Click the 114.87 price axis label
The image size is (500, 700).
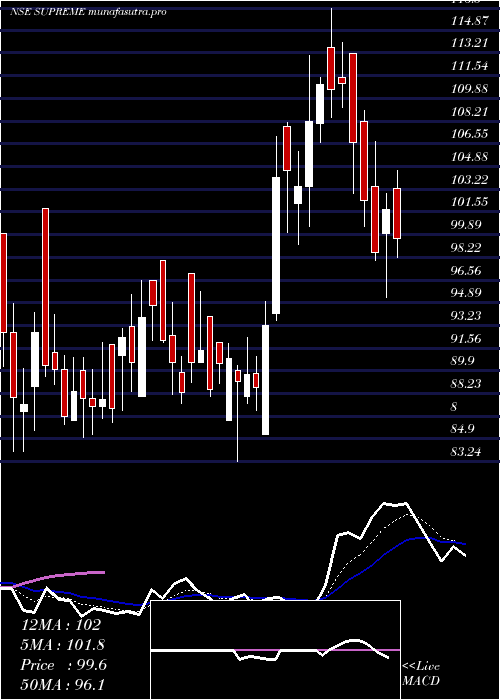(470, 21)
